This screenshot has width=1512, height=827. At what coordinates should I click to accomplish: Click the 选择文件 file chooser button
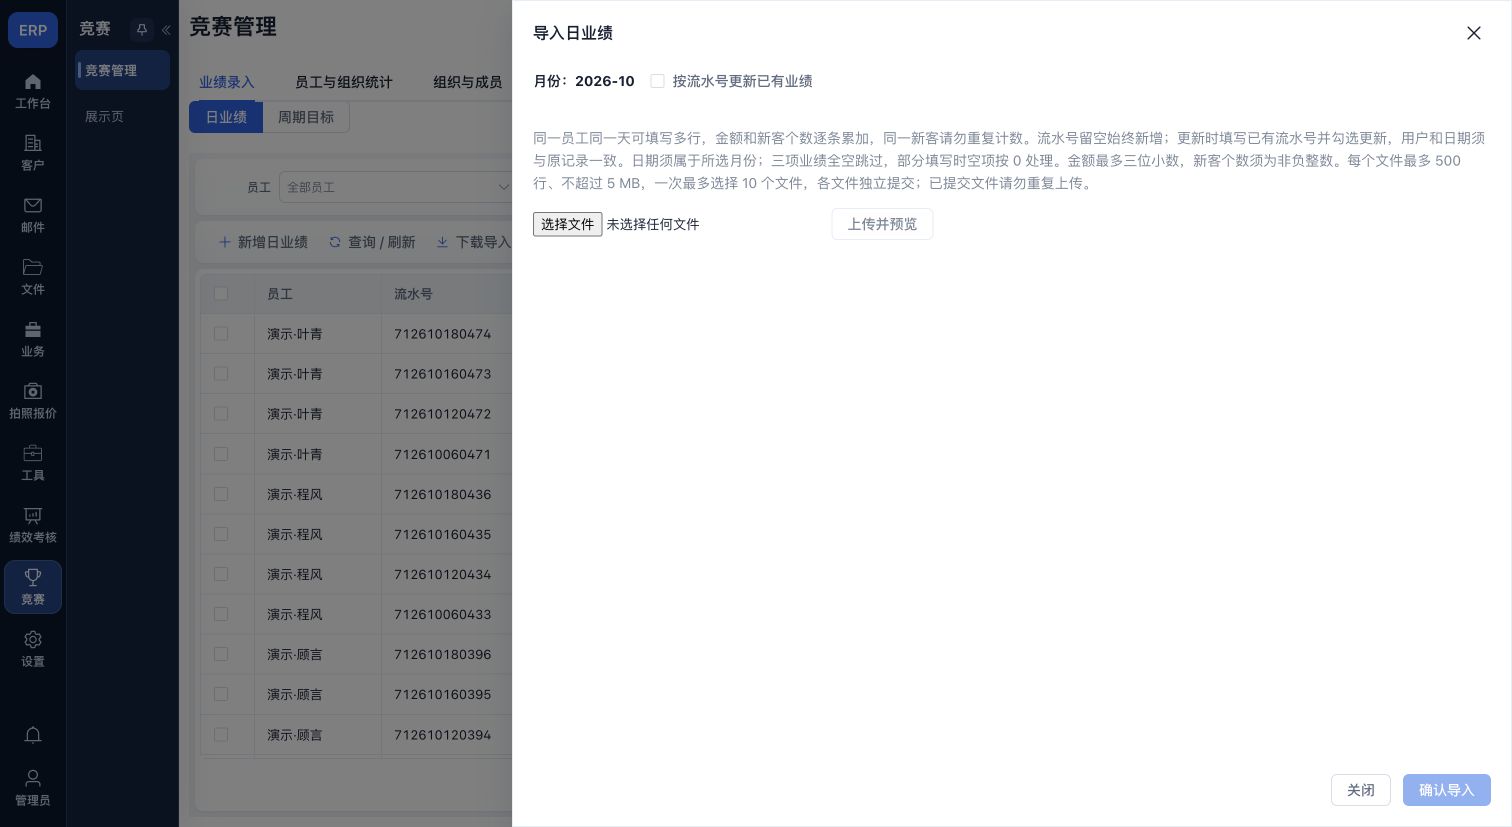pos(567,224)
